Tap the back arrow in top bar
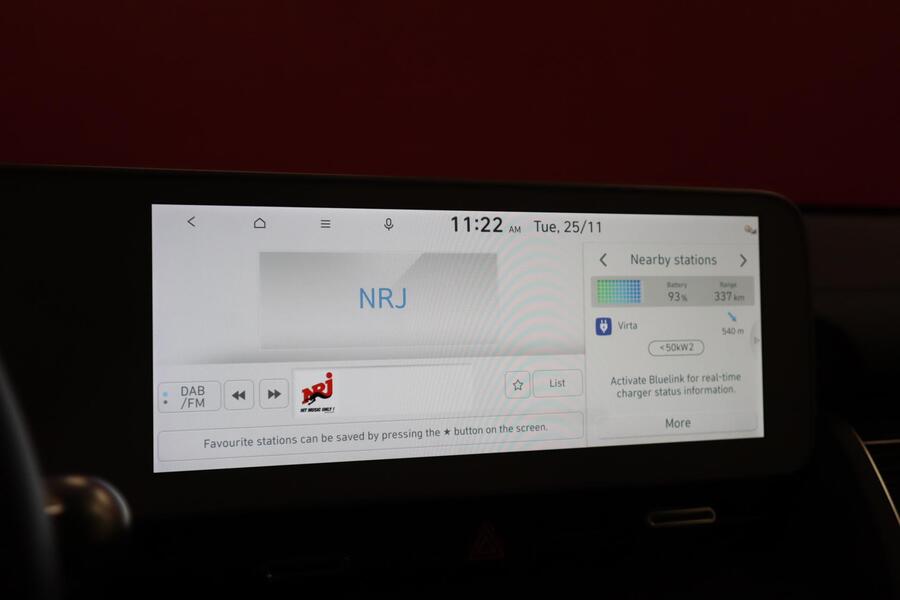Viewport: 900px width, 600px height. pos(192,222)
